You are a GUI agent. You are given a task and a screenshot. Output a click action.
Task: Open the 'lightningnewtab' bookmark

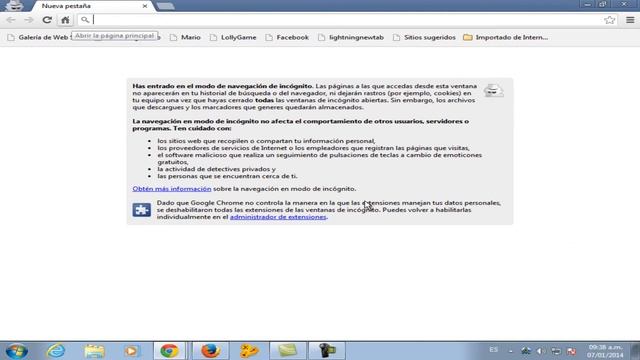(351, 37)
